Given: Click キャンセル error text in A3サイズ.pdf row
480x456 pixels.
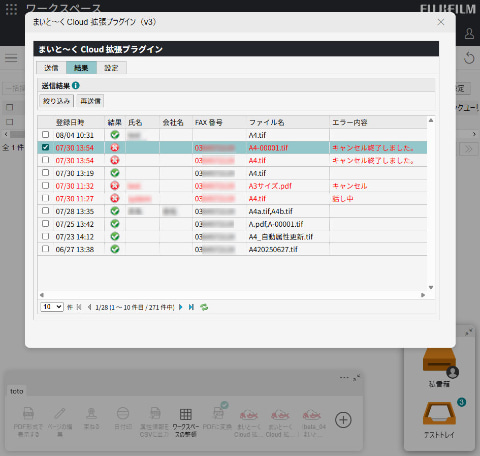Looking at the screenshot, I should (350, 186).
